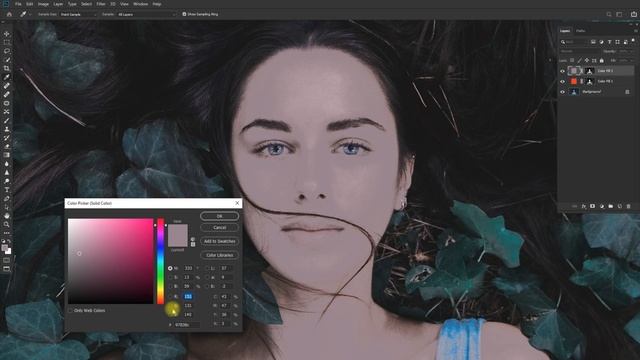Click the Home icon in the options bar
The image size is (640, 360).
9,14
